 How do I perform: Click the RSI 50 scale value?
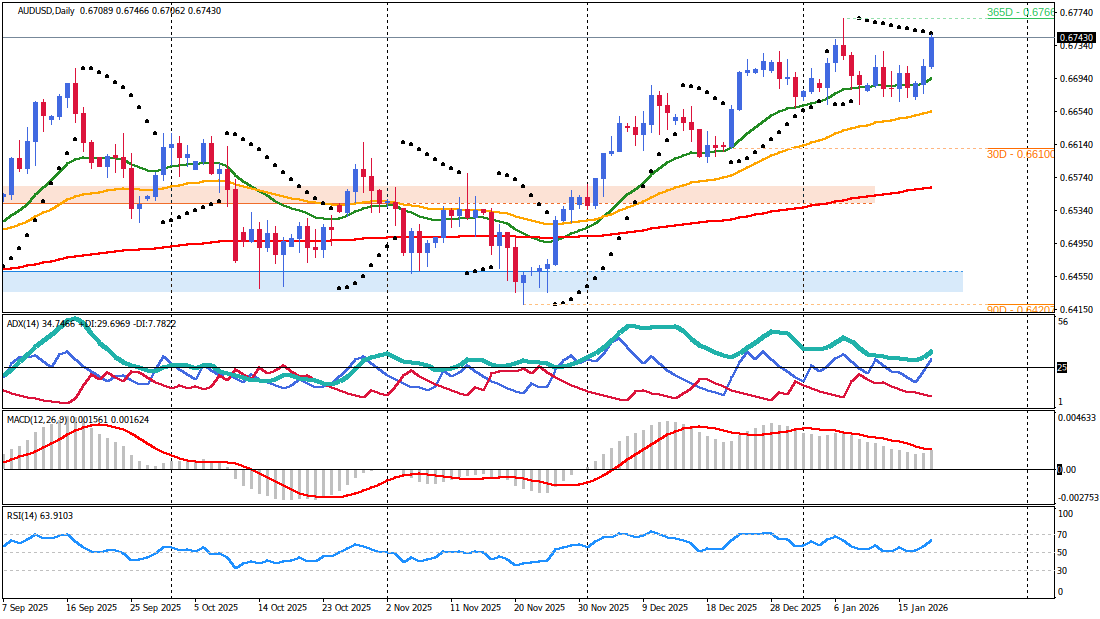(1062, 553)
